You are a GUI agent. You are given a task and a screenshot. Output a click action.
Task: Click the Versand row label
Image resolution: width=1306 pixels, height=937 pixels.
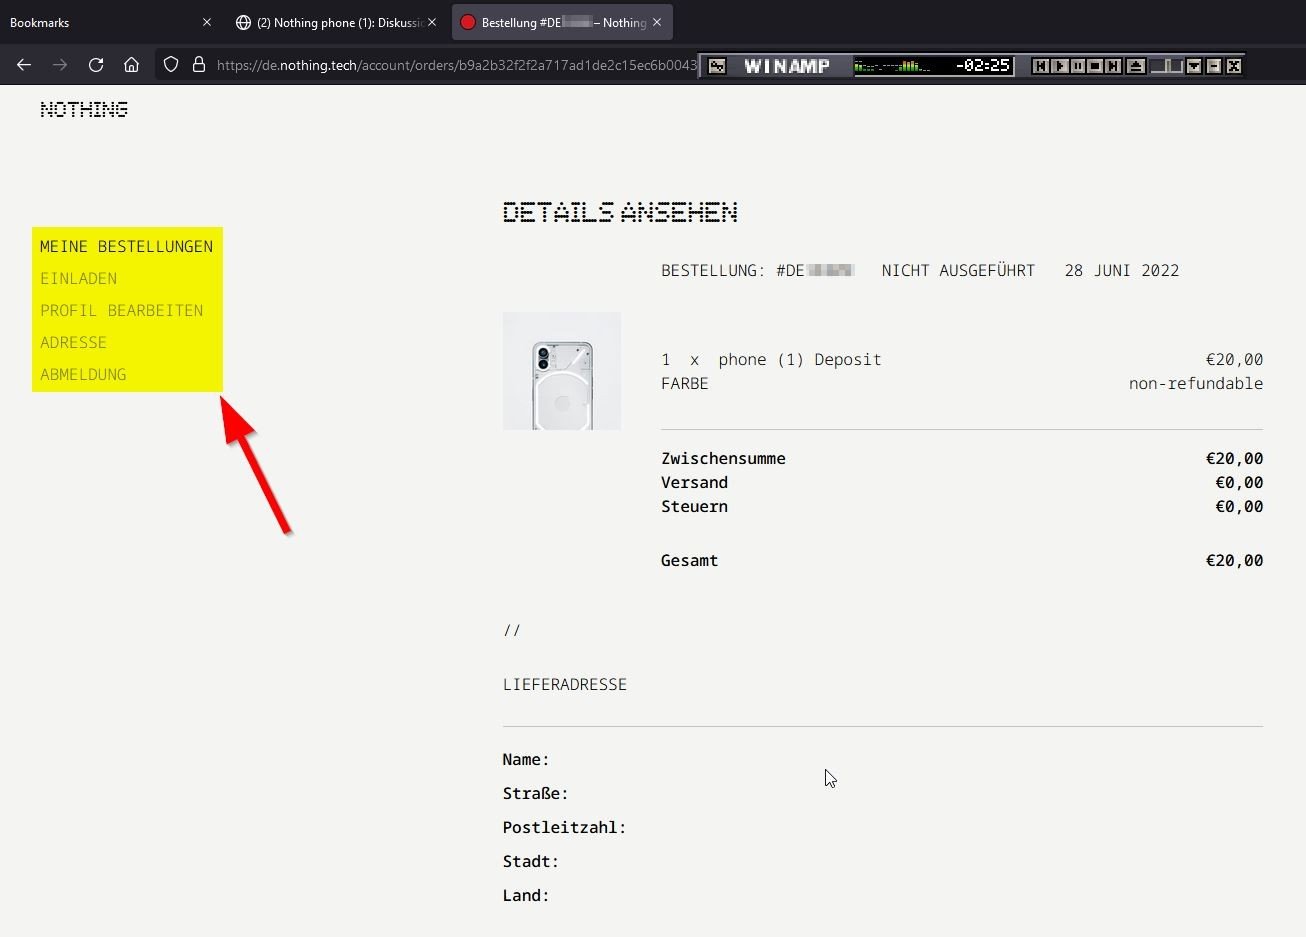(x=694, y=482)
